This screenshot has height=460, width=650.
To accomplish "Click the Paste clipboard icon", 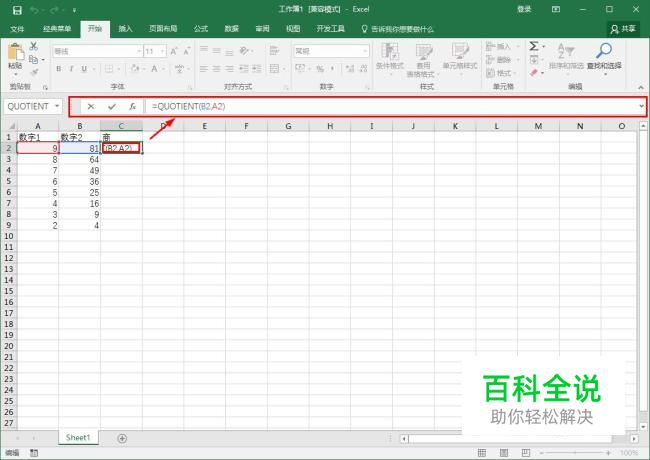I will click(15, 52).
